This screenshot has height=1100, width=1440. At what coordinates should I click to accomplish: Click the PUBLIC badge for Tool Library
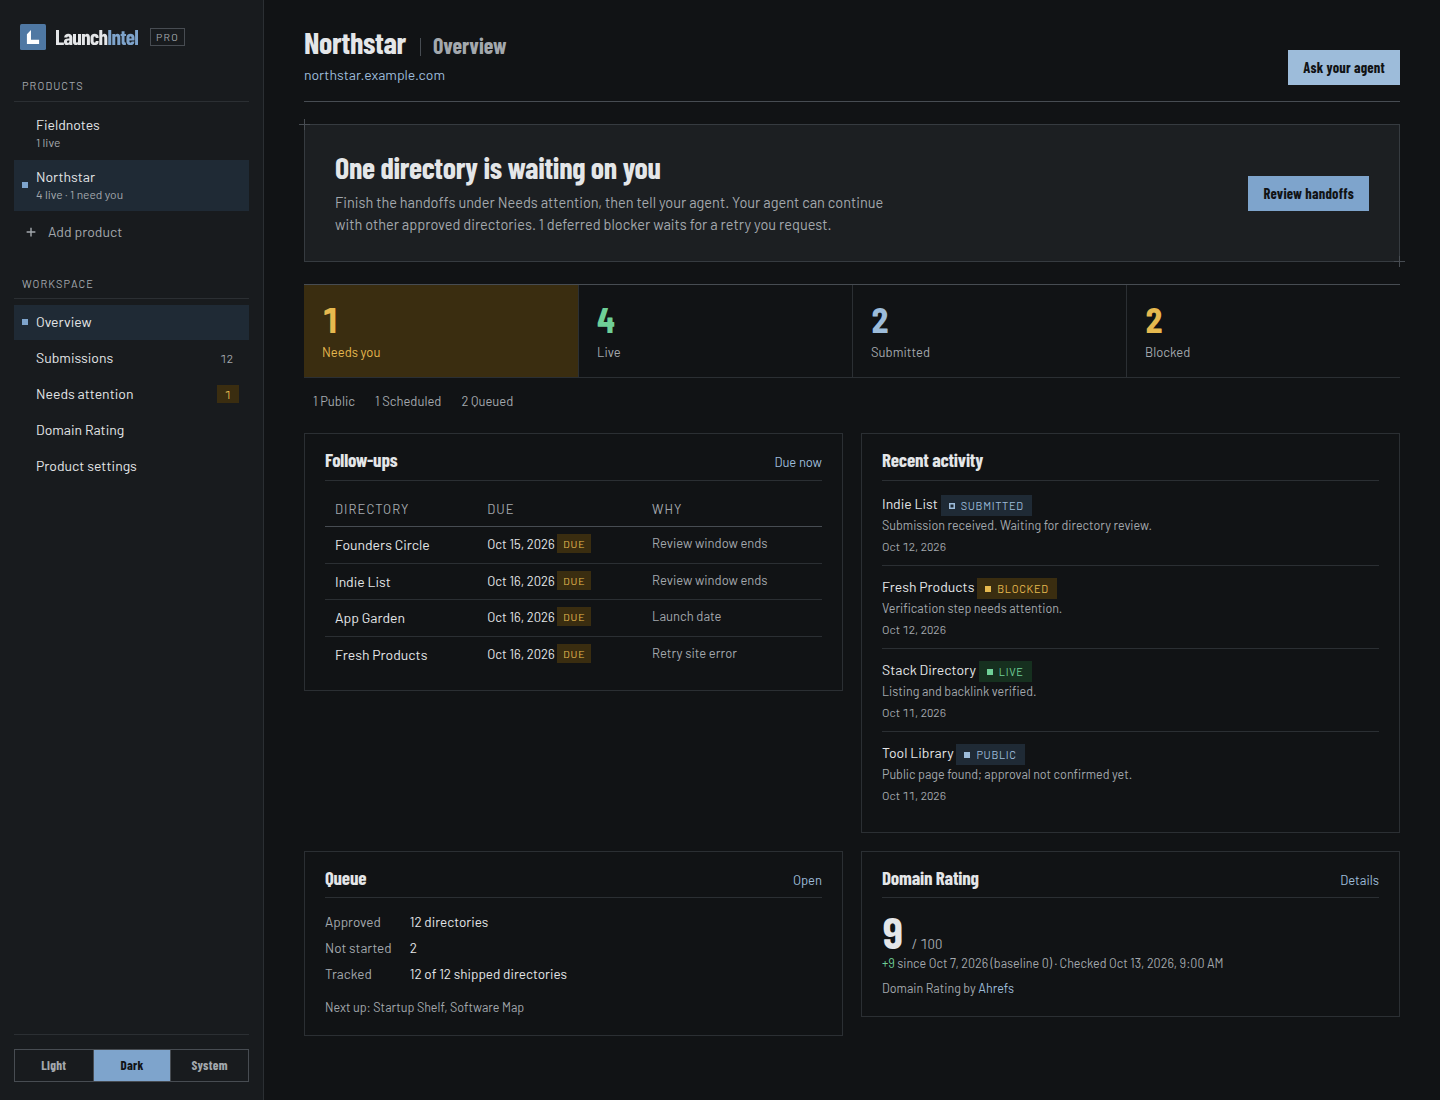click(x=990, y=755)
